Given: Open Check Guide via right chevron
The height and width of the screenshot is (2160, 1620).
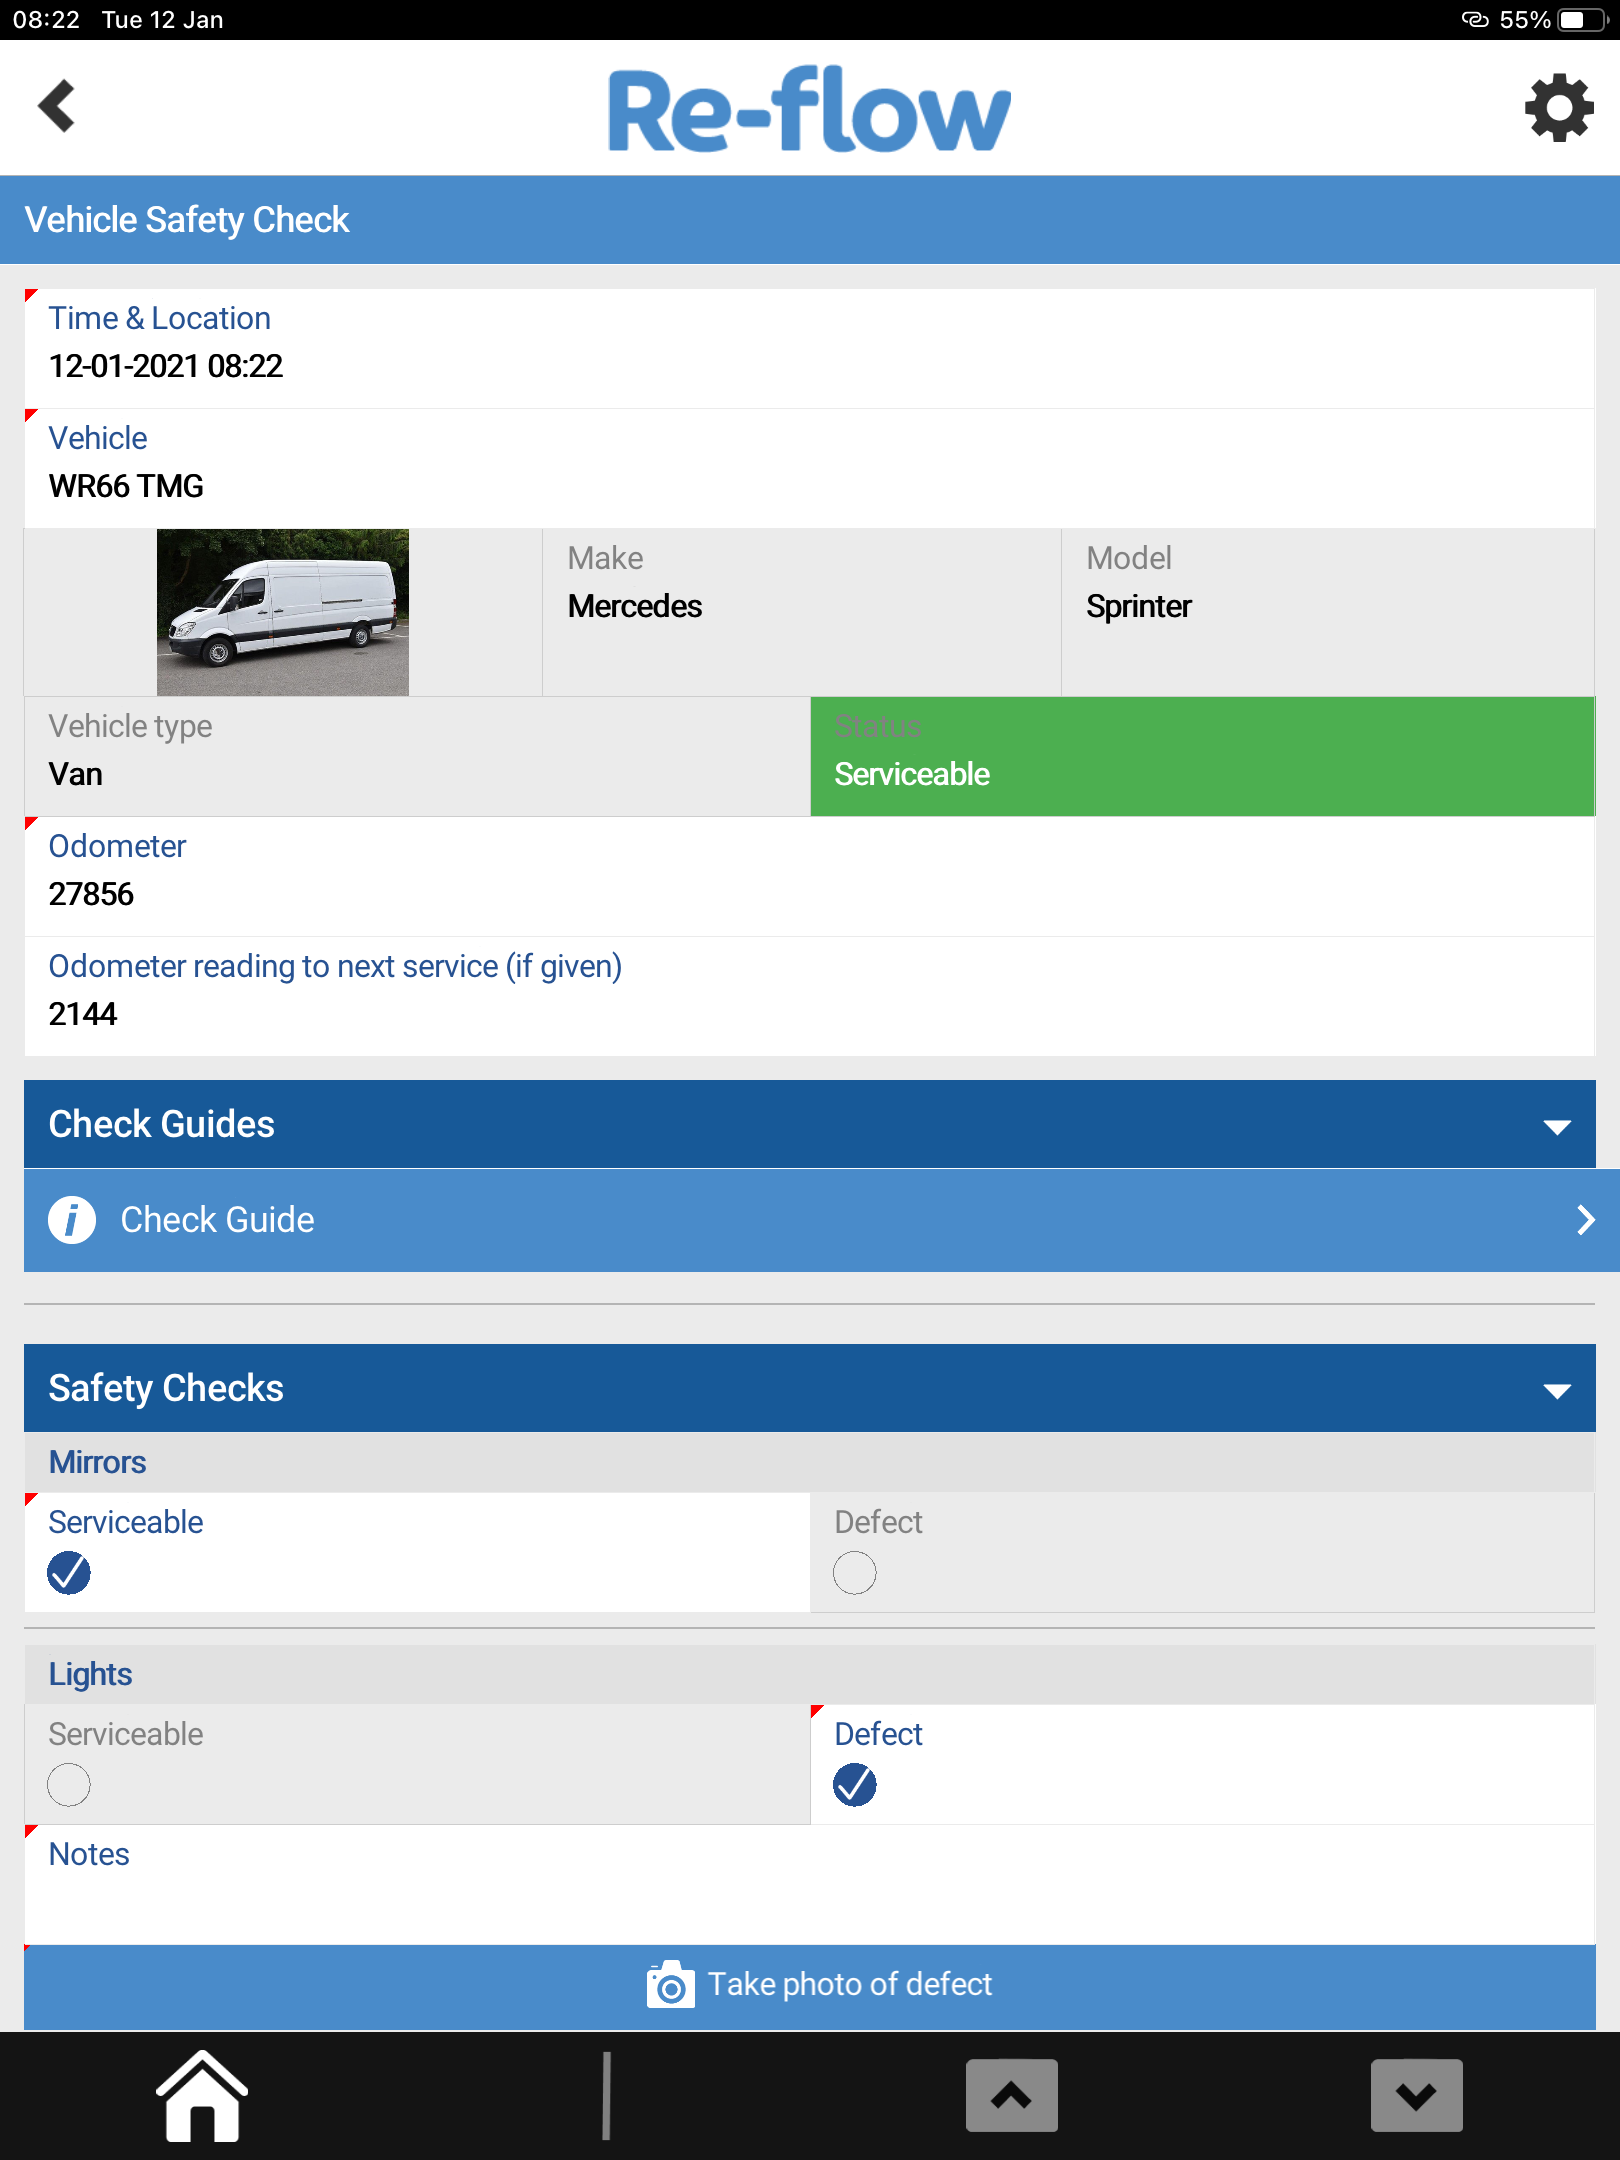Looking at the screenshot, I should pyautogui.click(x=1585, y=1220).
